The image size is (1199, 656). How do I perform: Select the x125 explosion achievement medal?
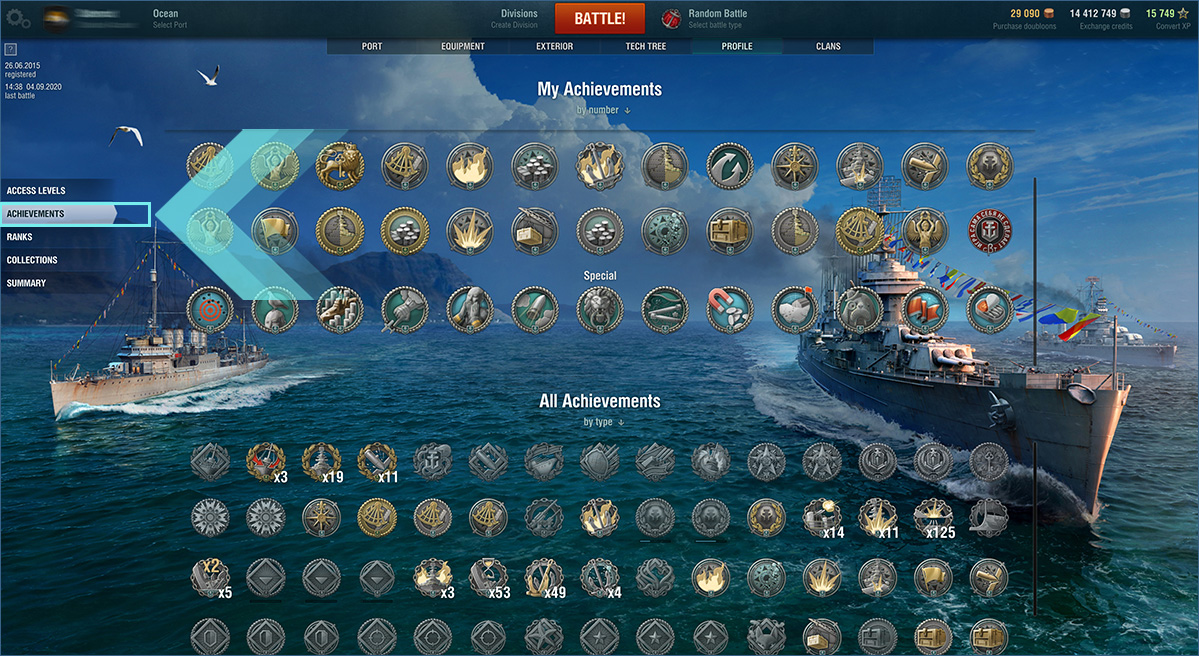[x=934, y=518]
